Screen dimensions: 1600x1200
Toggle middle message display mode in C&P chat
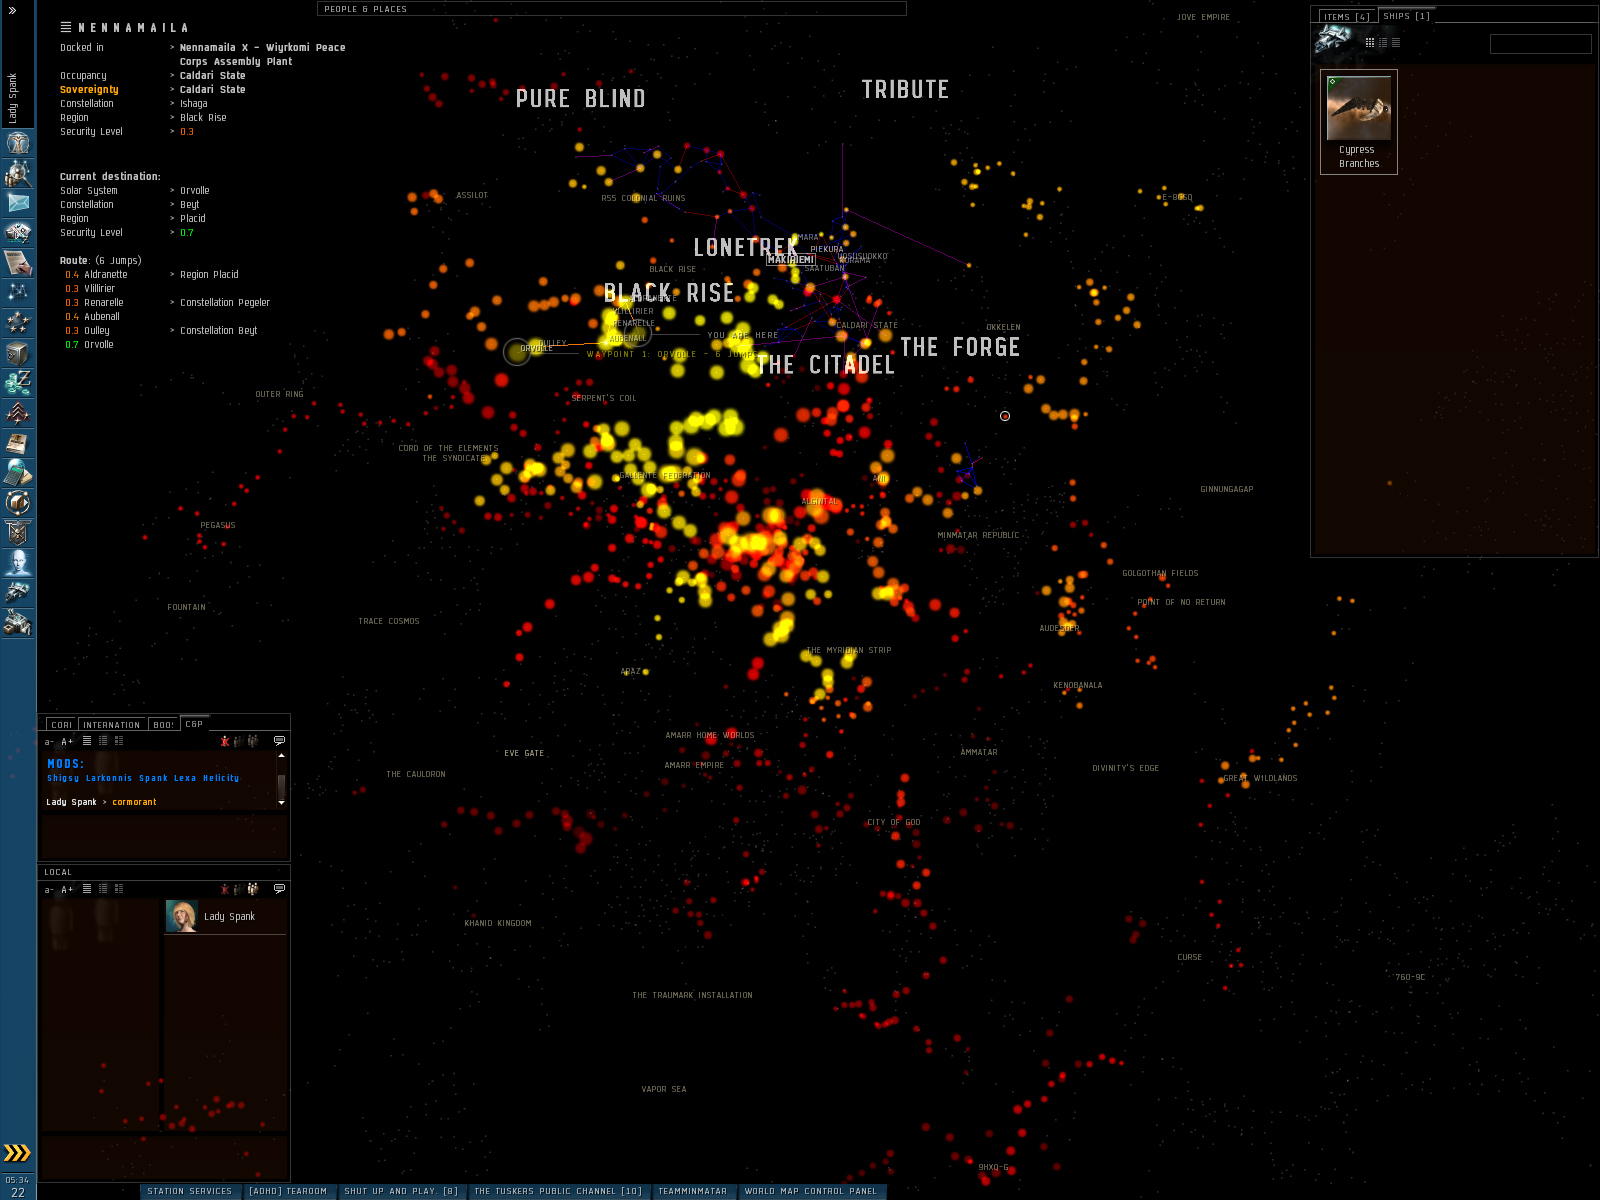point(103,741)
